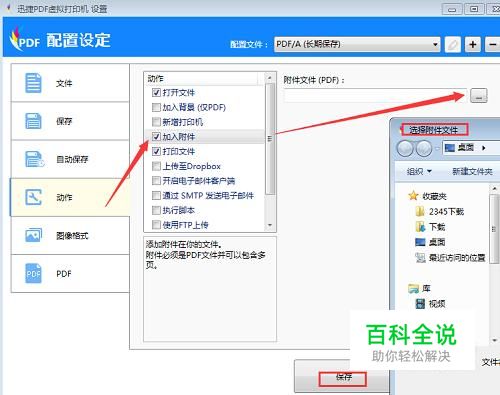Open the 视频 library
The height and width of the screenshot is (395, 500).
click(x=437, y=304)
